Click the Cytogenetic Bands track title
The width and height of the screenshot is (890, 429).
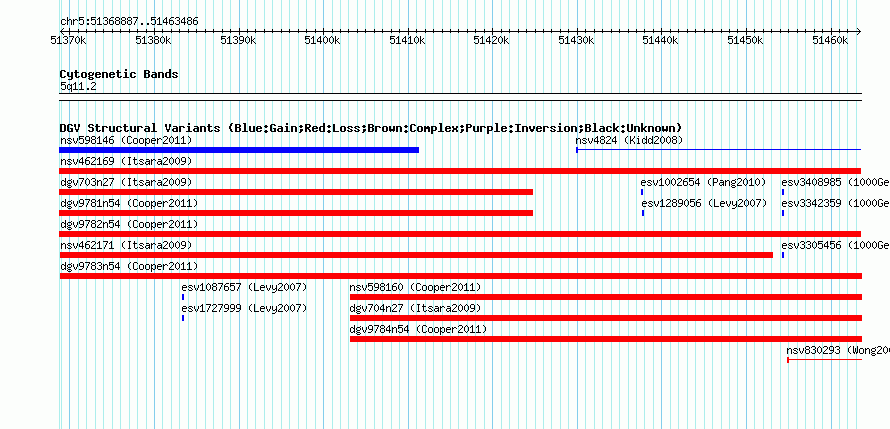click(119, 74)
